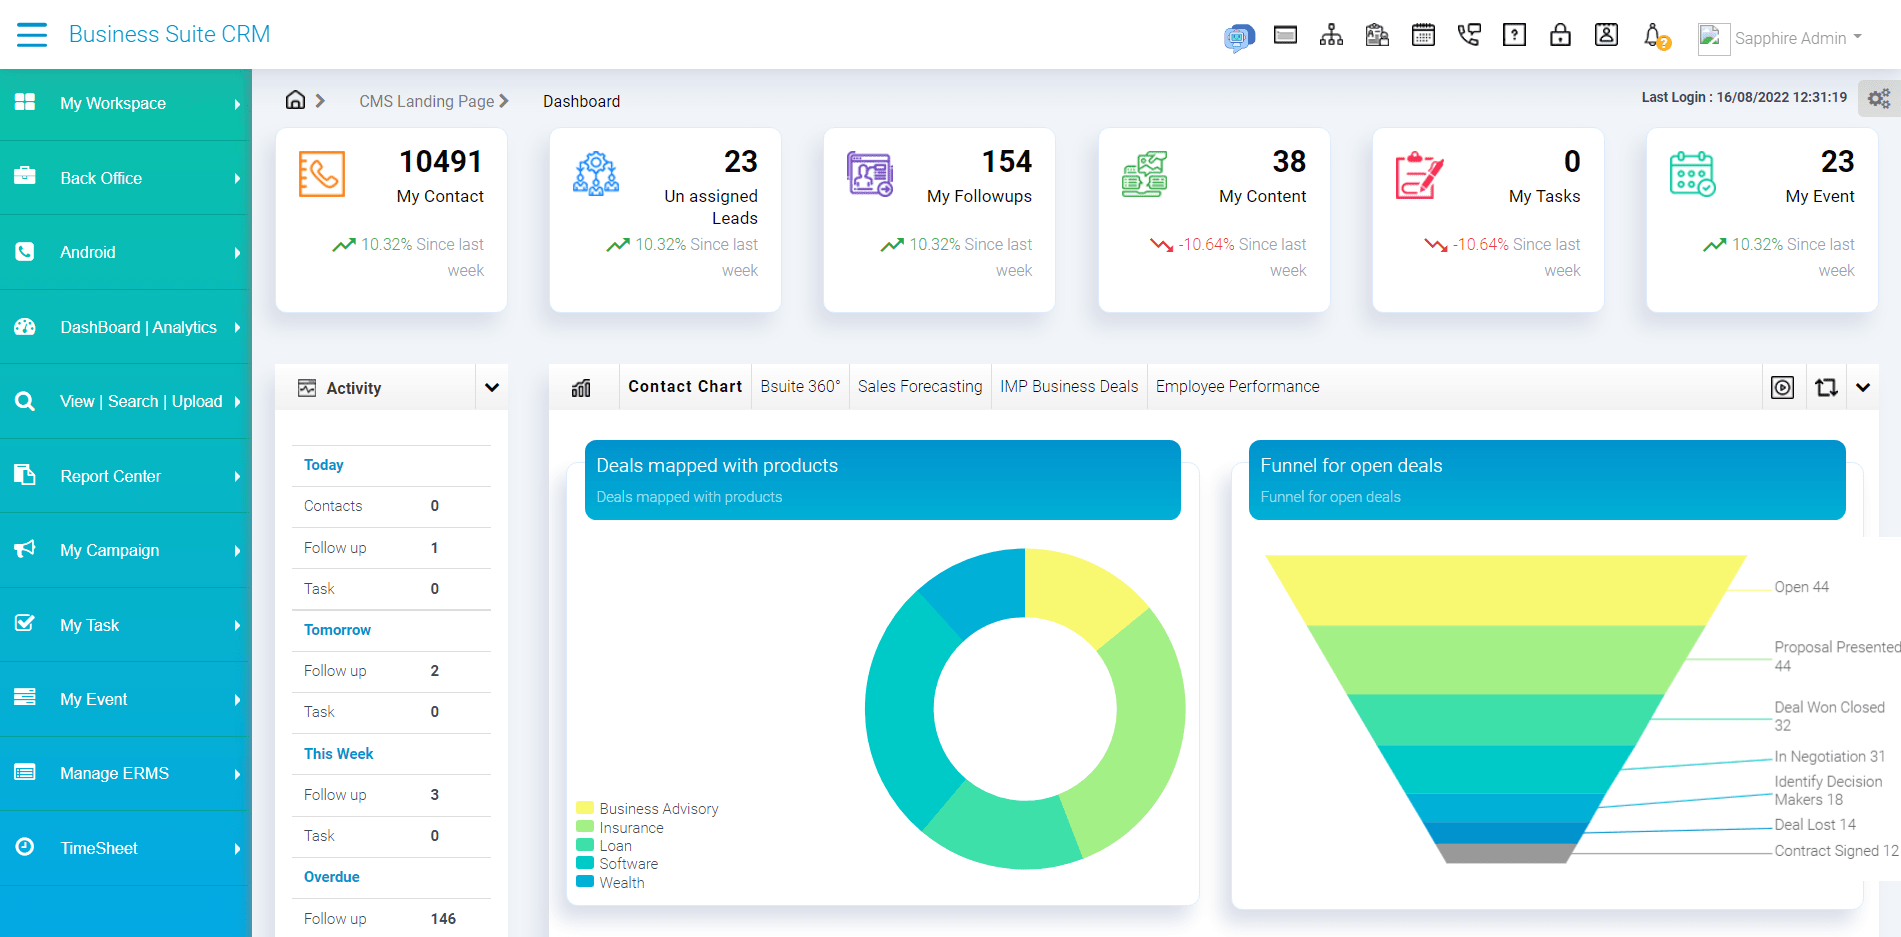Screen dimensions: 1901x937
Task: Open the chat bot icon
Action: tap(1239, 38)
